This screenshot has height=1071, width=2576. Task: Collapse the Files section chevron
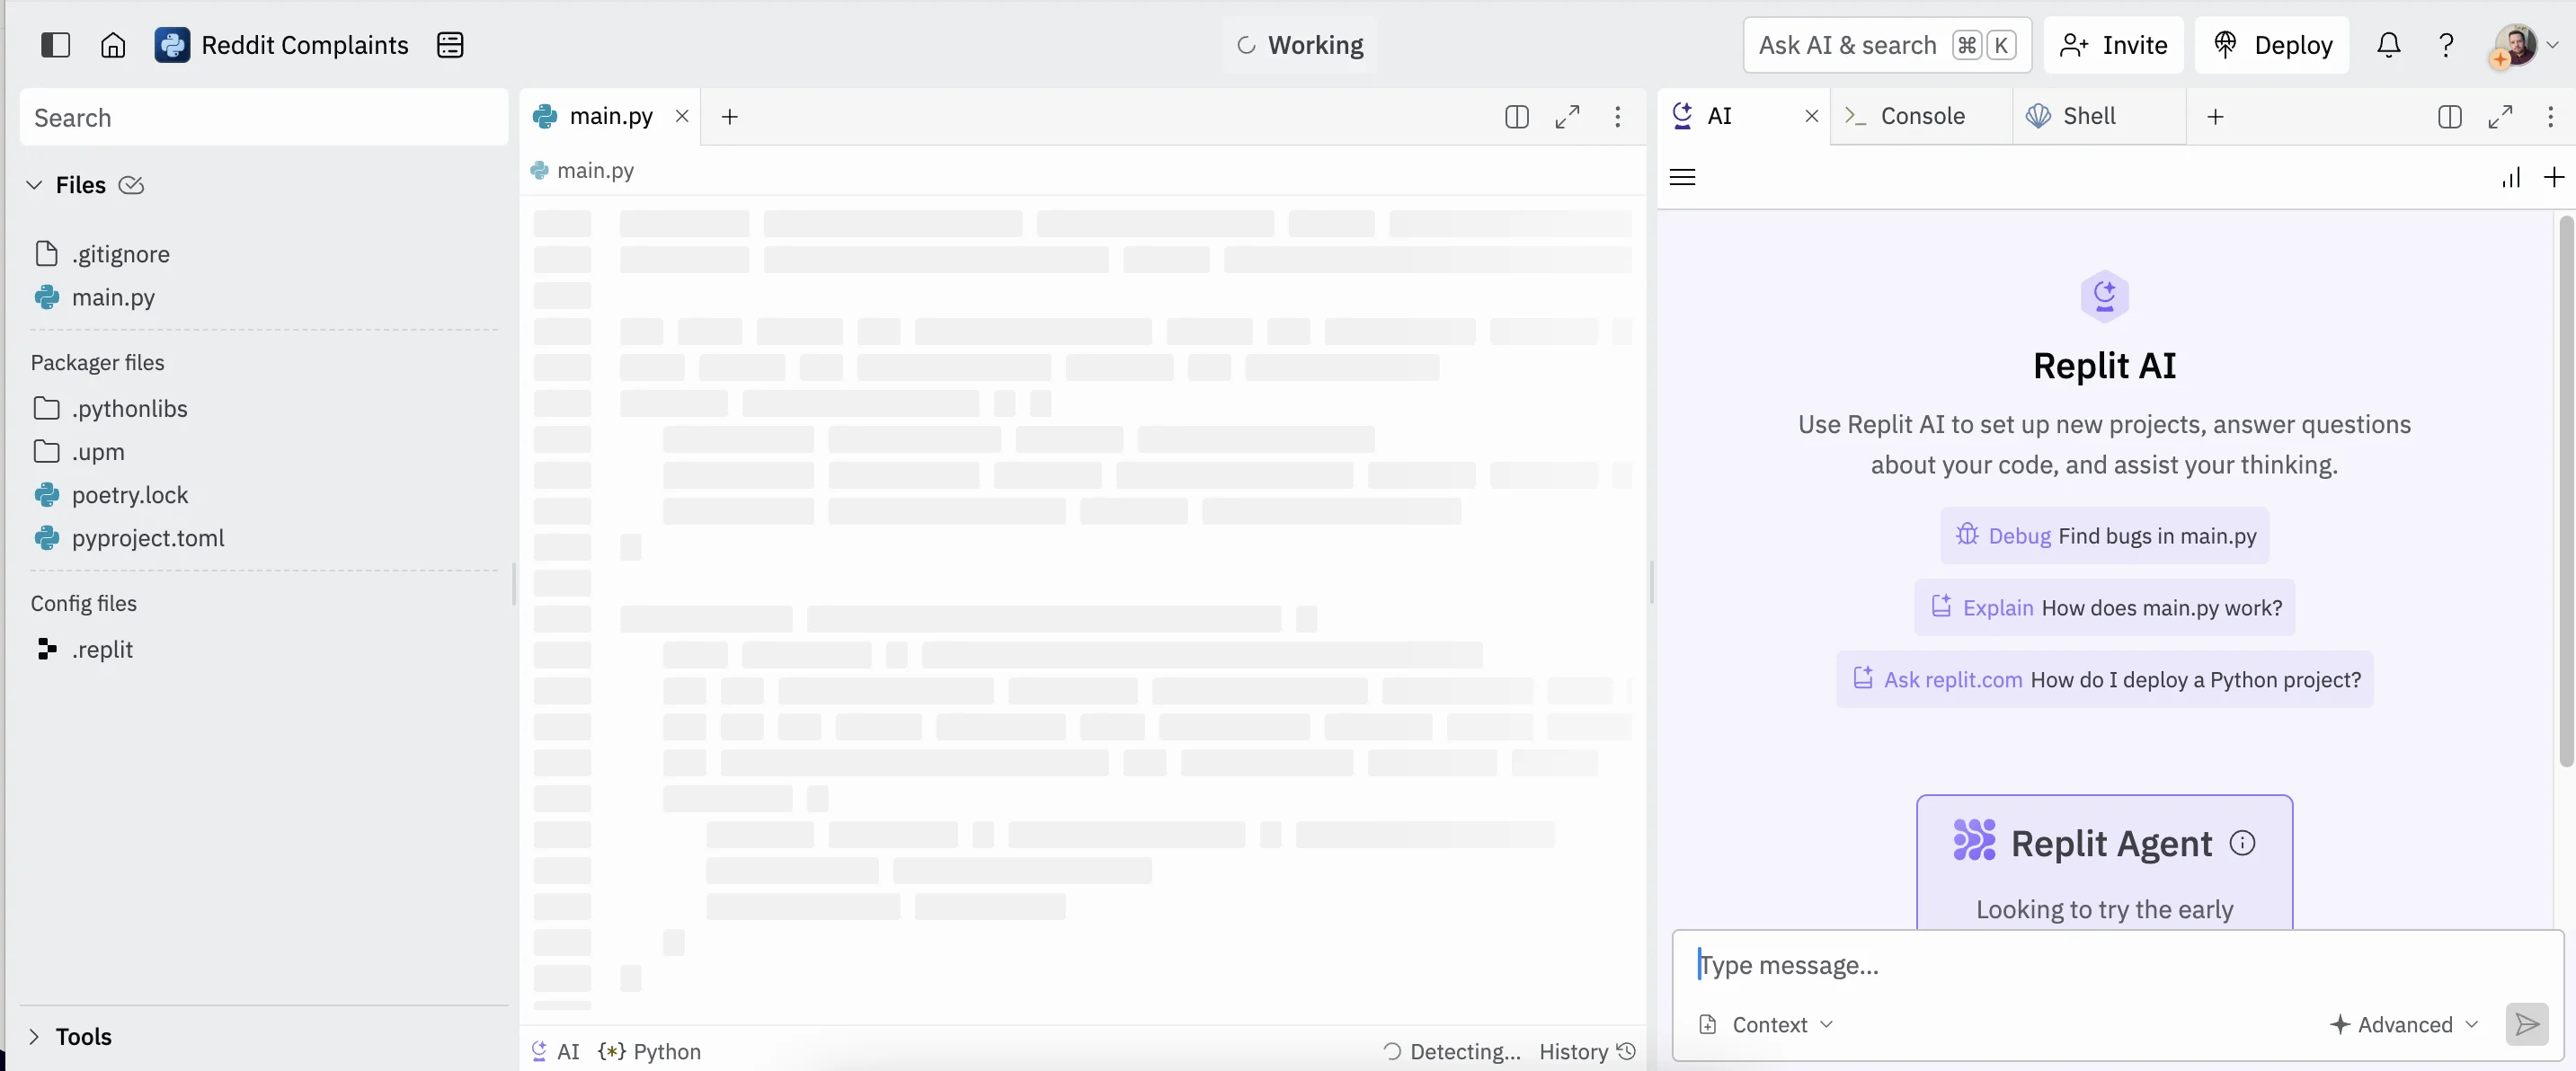(34, 185)
